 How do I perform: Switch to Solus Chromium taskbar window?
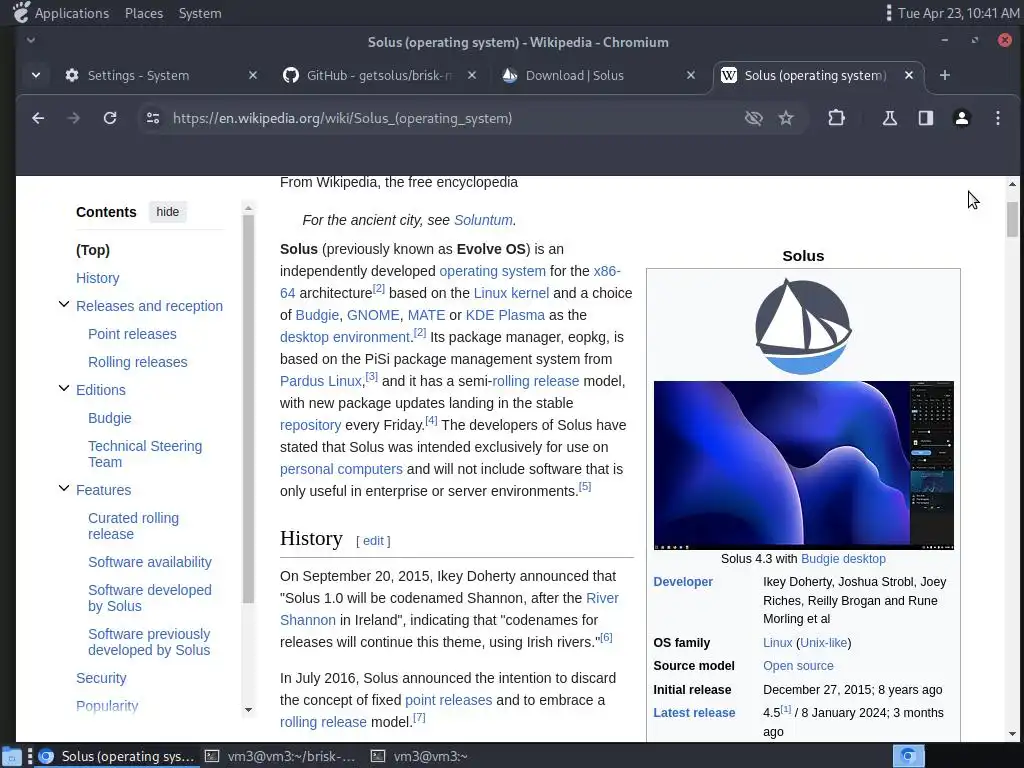(118, 756)
